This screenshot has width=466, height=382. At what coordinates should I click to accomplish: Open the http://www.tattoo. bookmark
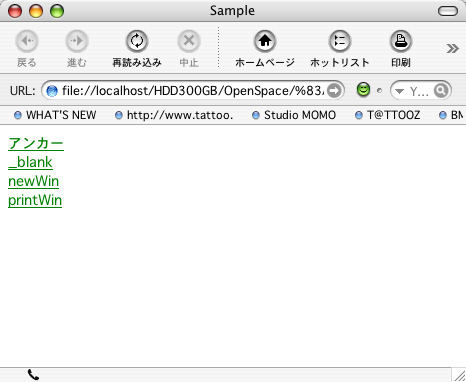[174, 115]
